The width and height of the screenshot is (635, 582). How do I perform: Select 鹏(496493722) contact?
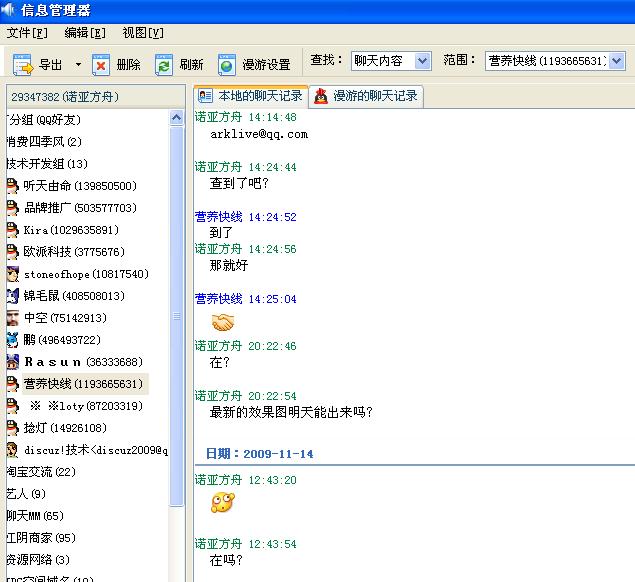(x=62, y=340)
